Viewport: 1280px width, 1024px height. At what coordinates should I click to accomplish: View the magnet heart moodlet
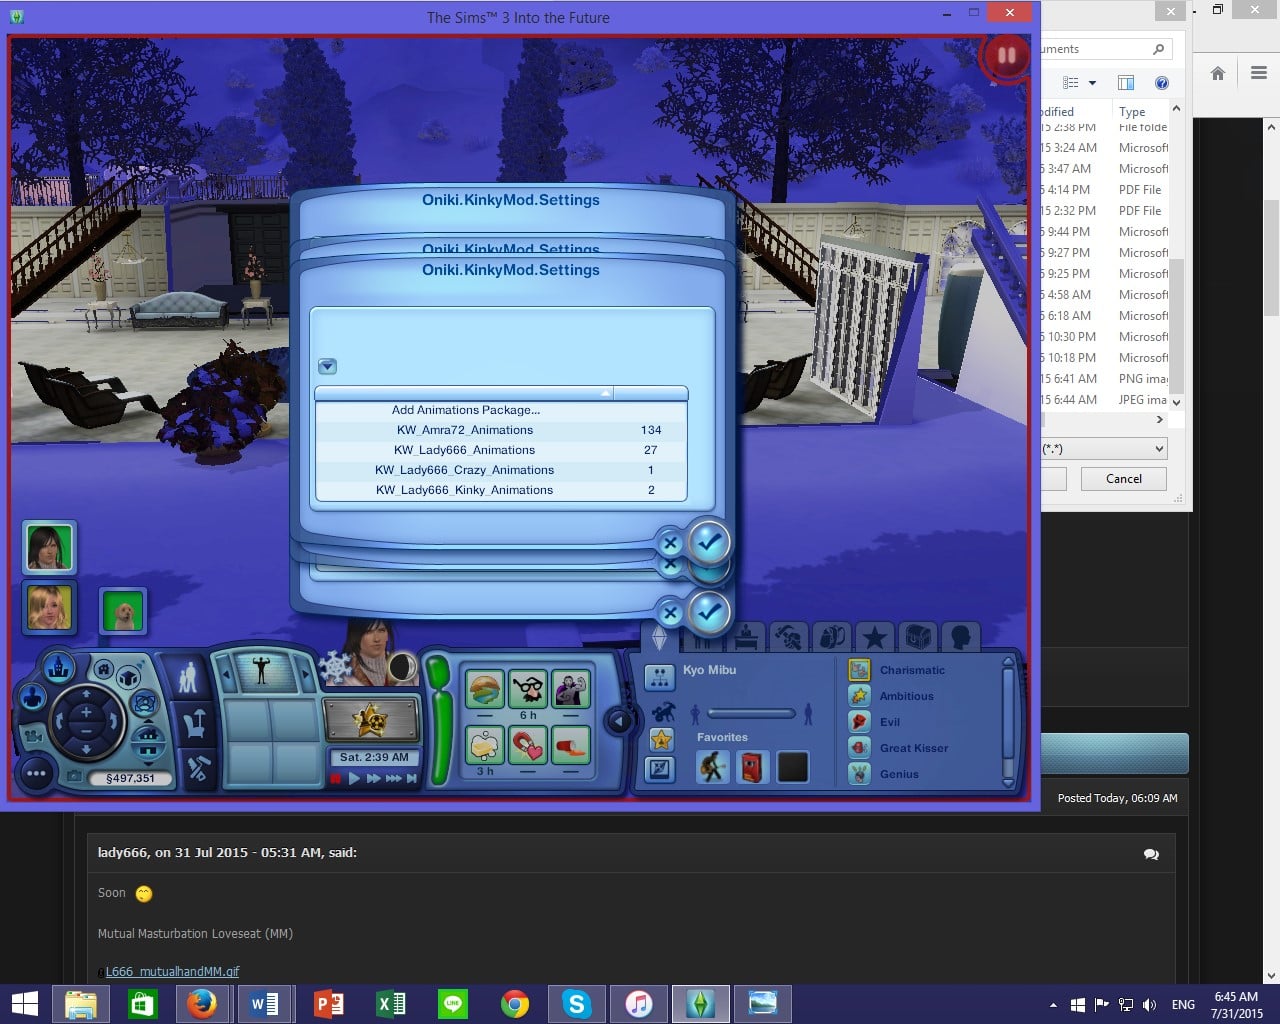coord(528,746)
